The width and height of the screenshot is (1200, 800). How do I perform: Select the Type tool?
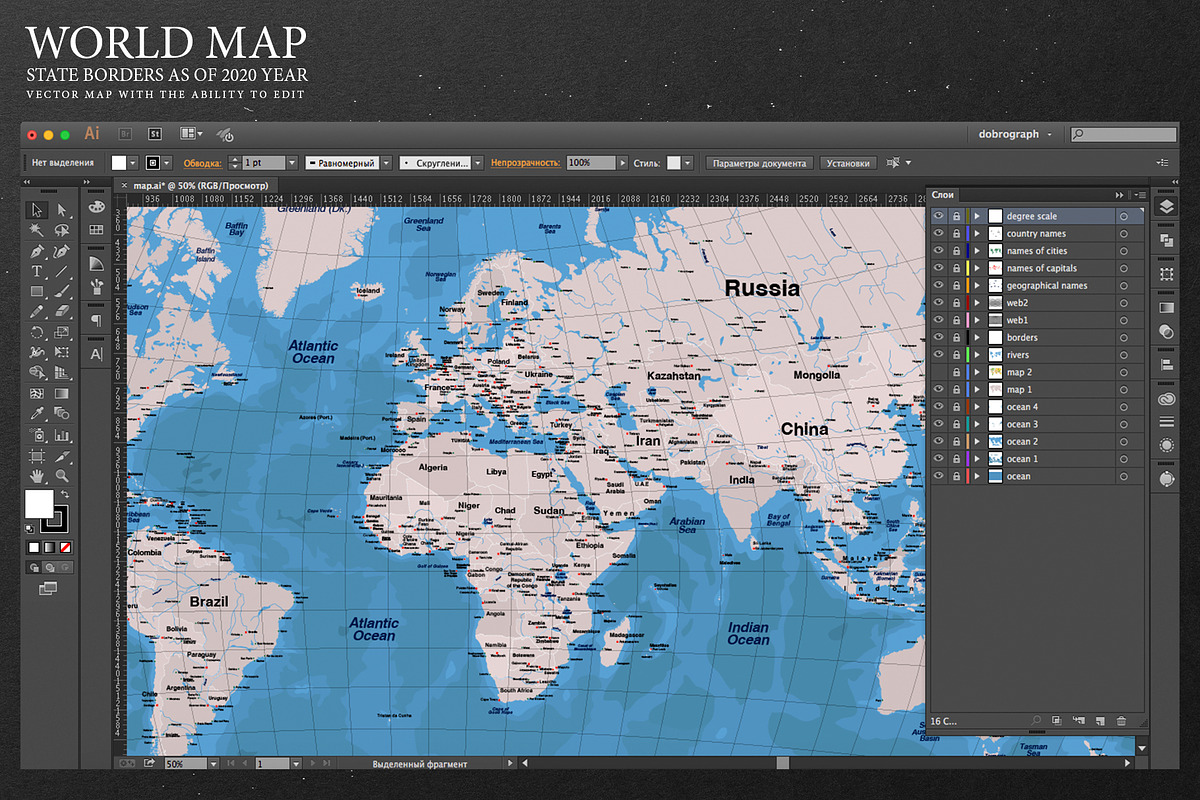[x=36, y=271]
